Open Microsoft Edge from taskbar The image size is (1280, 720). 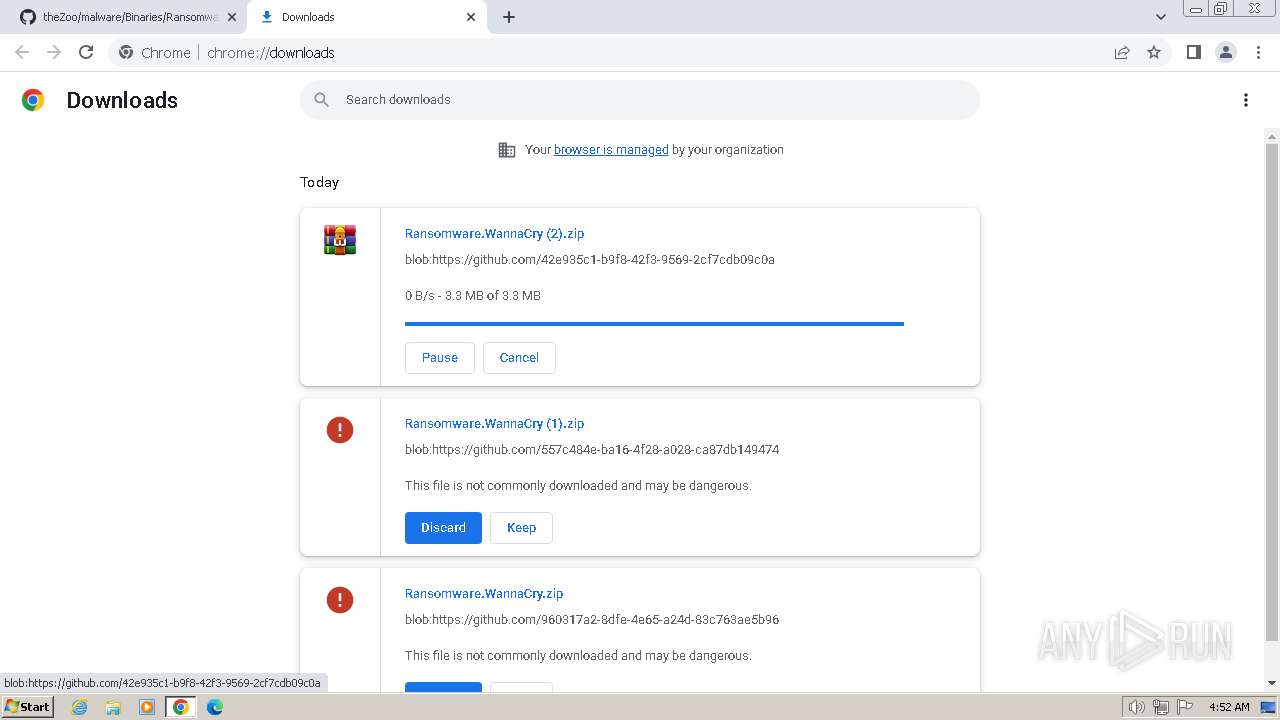point(215,707)
